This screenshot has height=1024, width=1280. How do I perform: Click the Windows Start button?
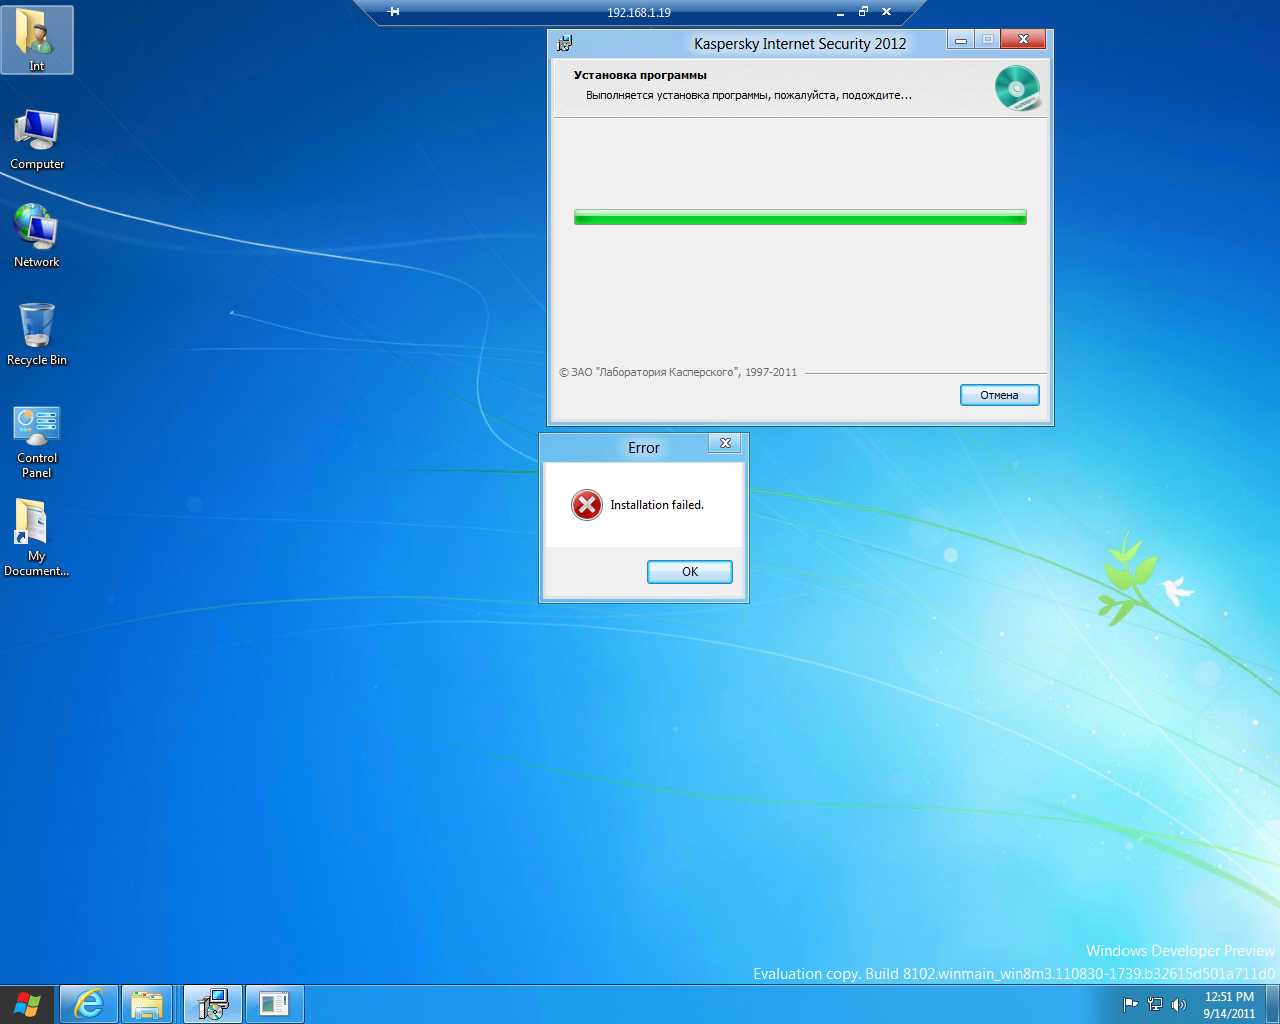click(x=27, y=1004)
